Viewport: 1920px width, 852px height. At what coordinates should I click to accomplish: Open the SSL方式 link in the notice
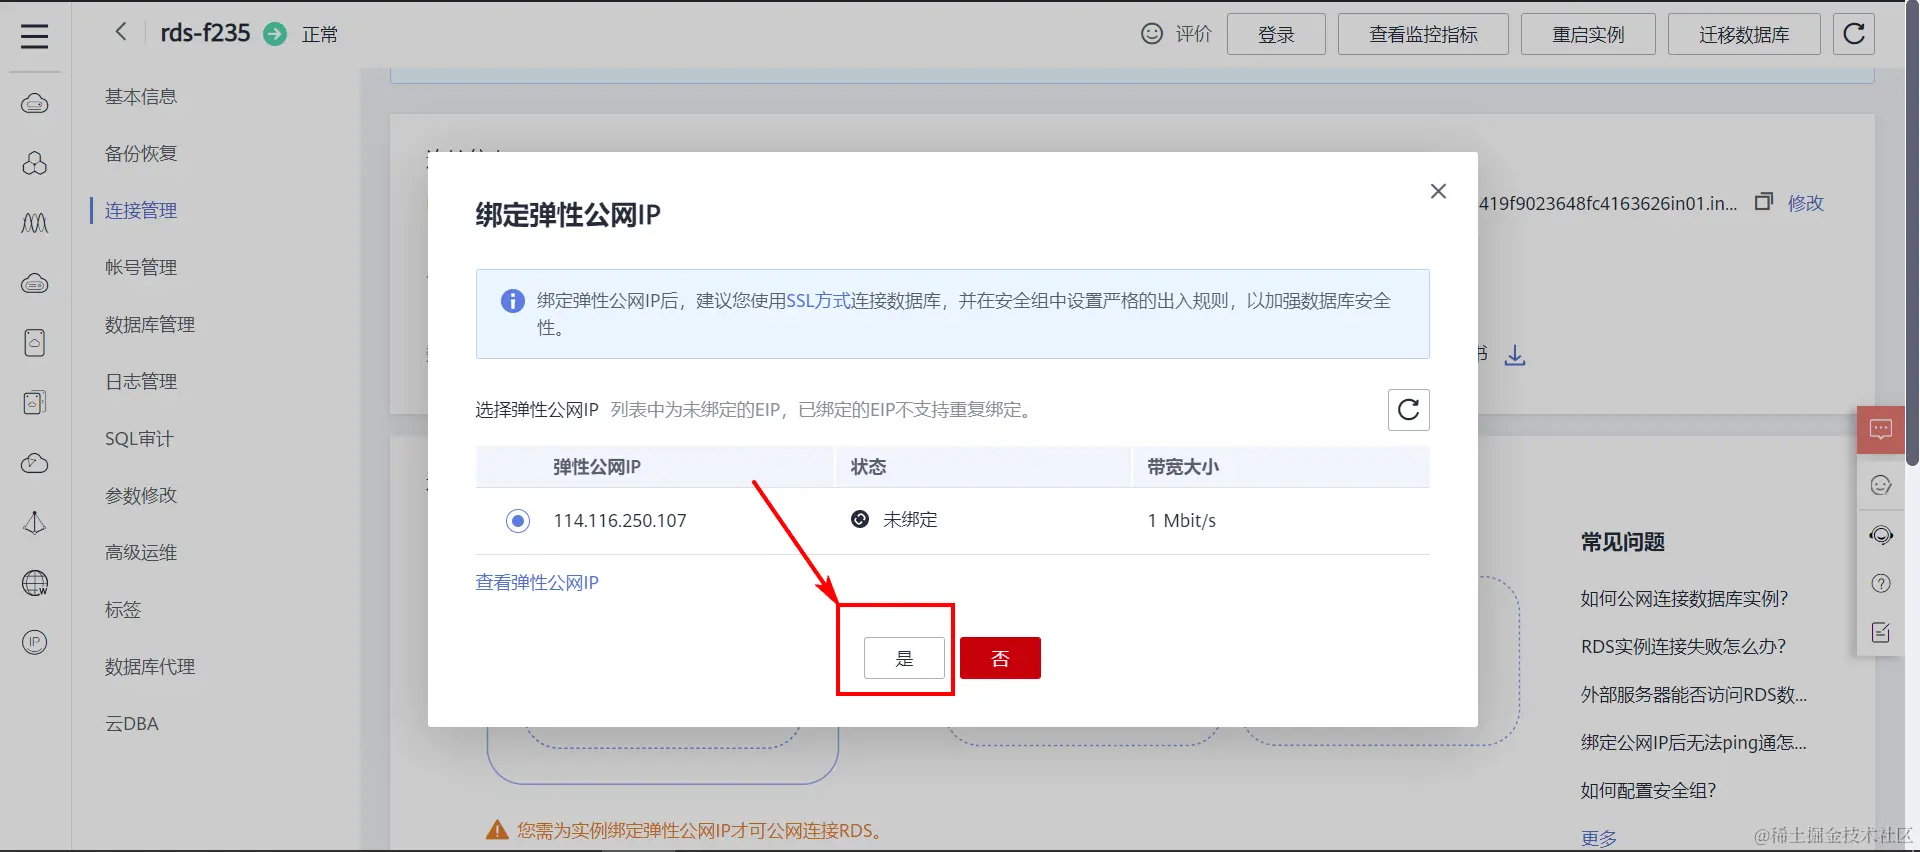[x=818, y=301]
